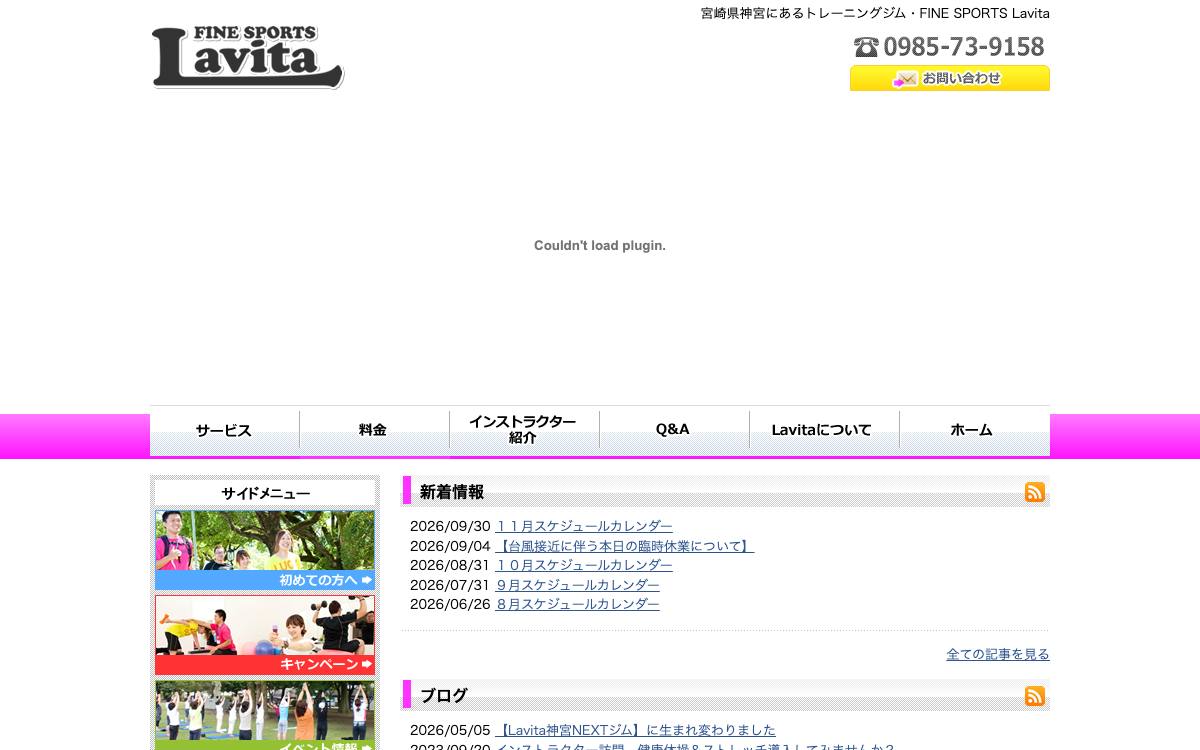Open the 料金 menu item
The height and width of the screenshot is (750, 1200).
click(x=374, y=431)
